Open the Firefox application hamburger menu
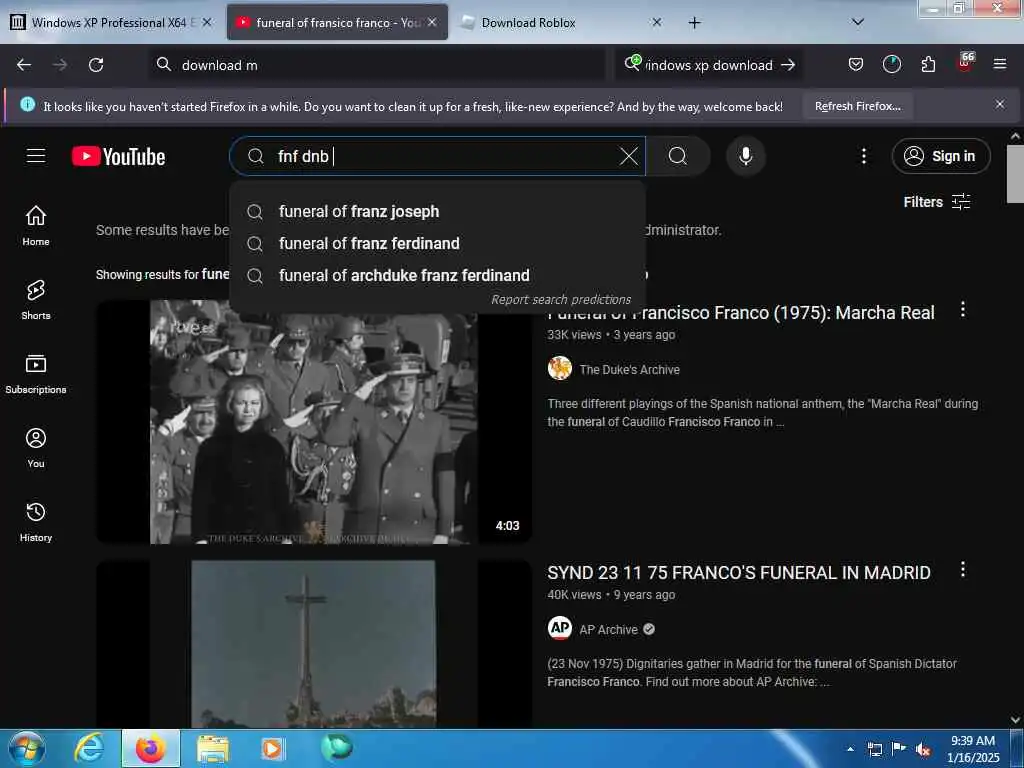This screenshot has width=1024, height=768. click(x=1000, y=64)
